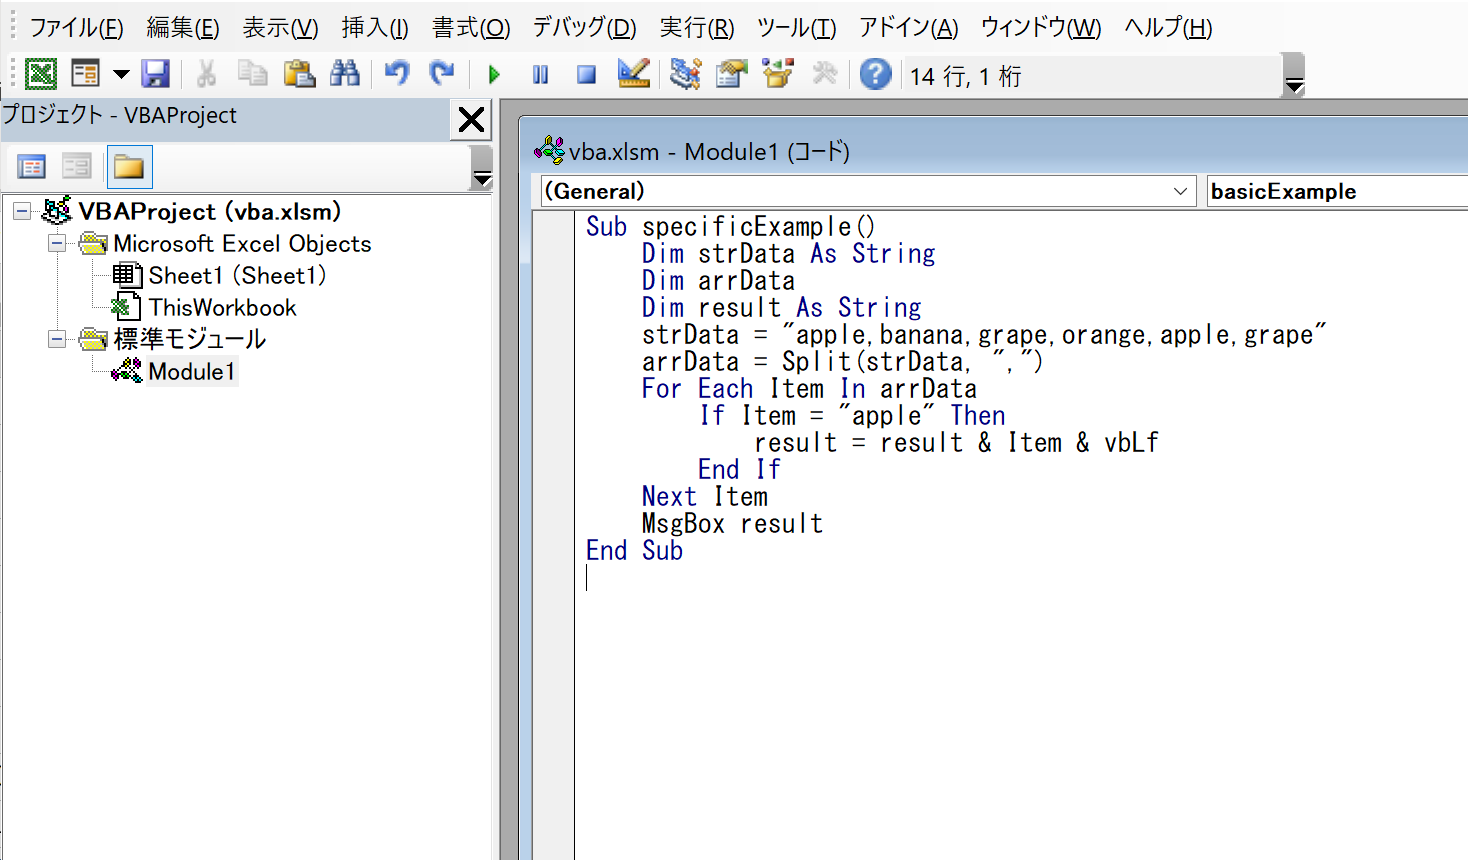Screen dimensions: 1468x860
Task: Click the Next Item code line
Action: pos(705,496)
